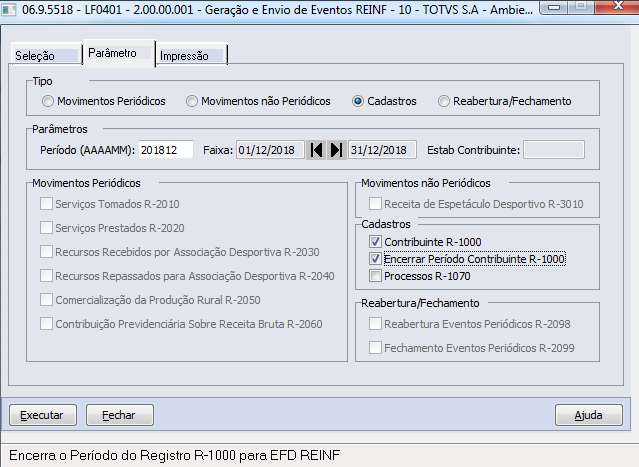Maximize the REINF window

pyautogui.click(x=580, y=7)
